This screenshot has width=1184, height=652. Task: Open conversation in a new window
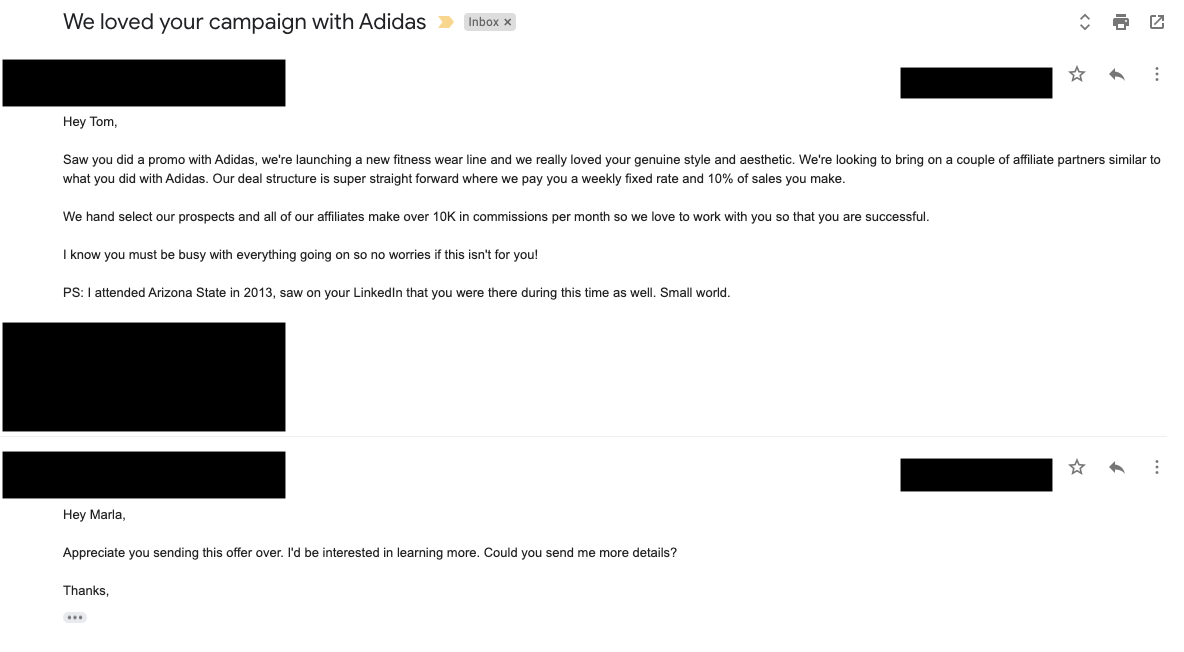pos(1157,22)
